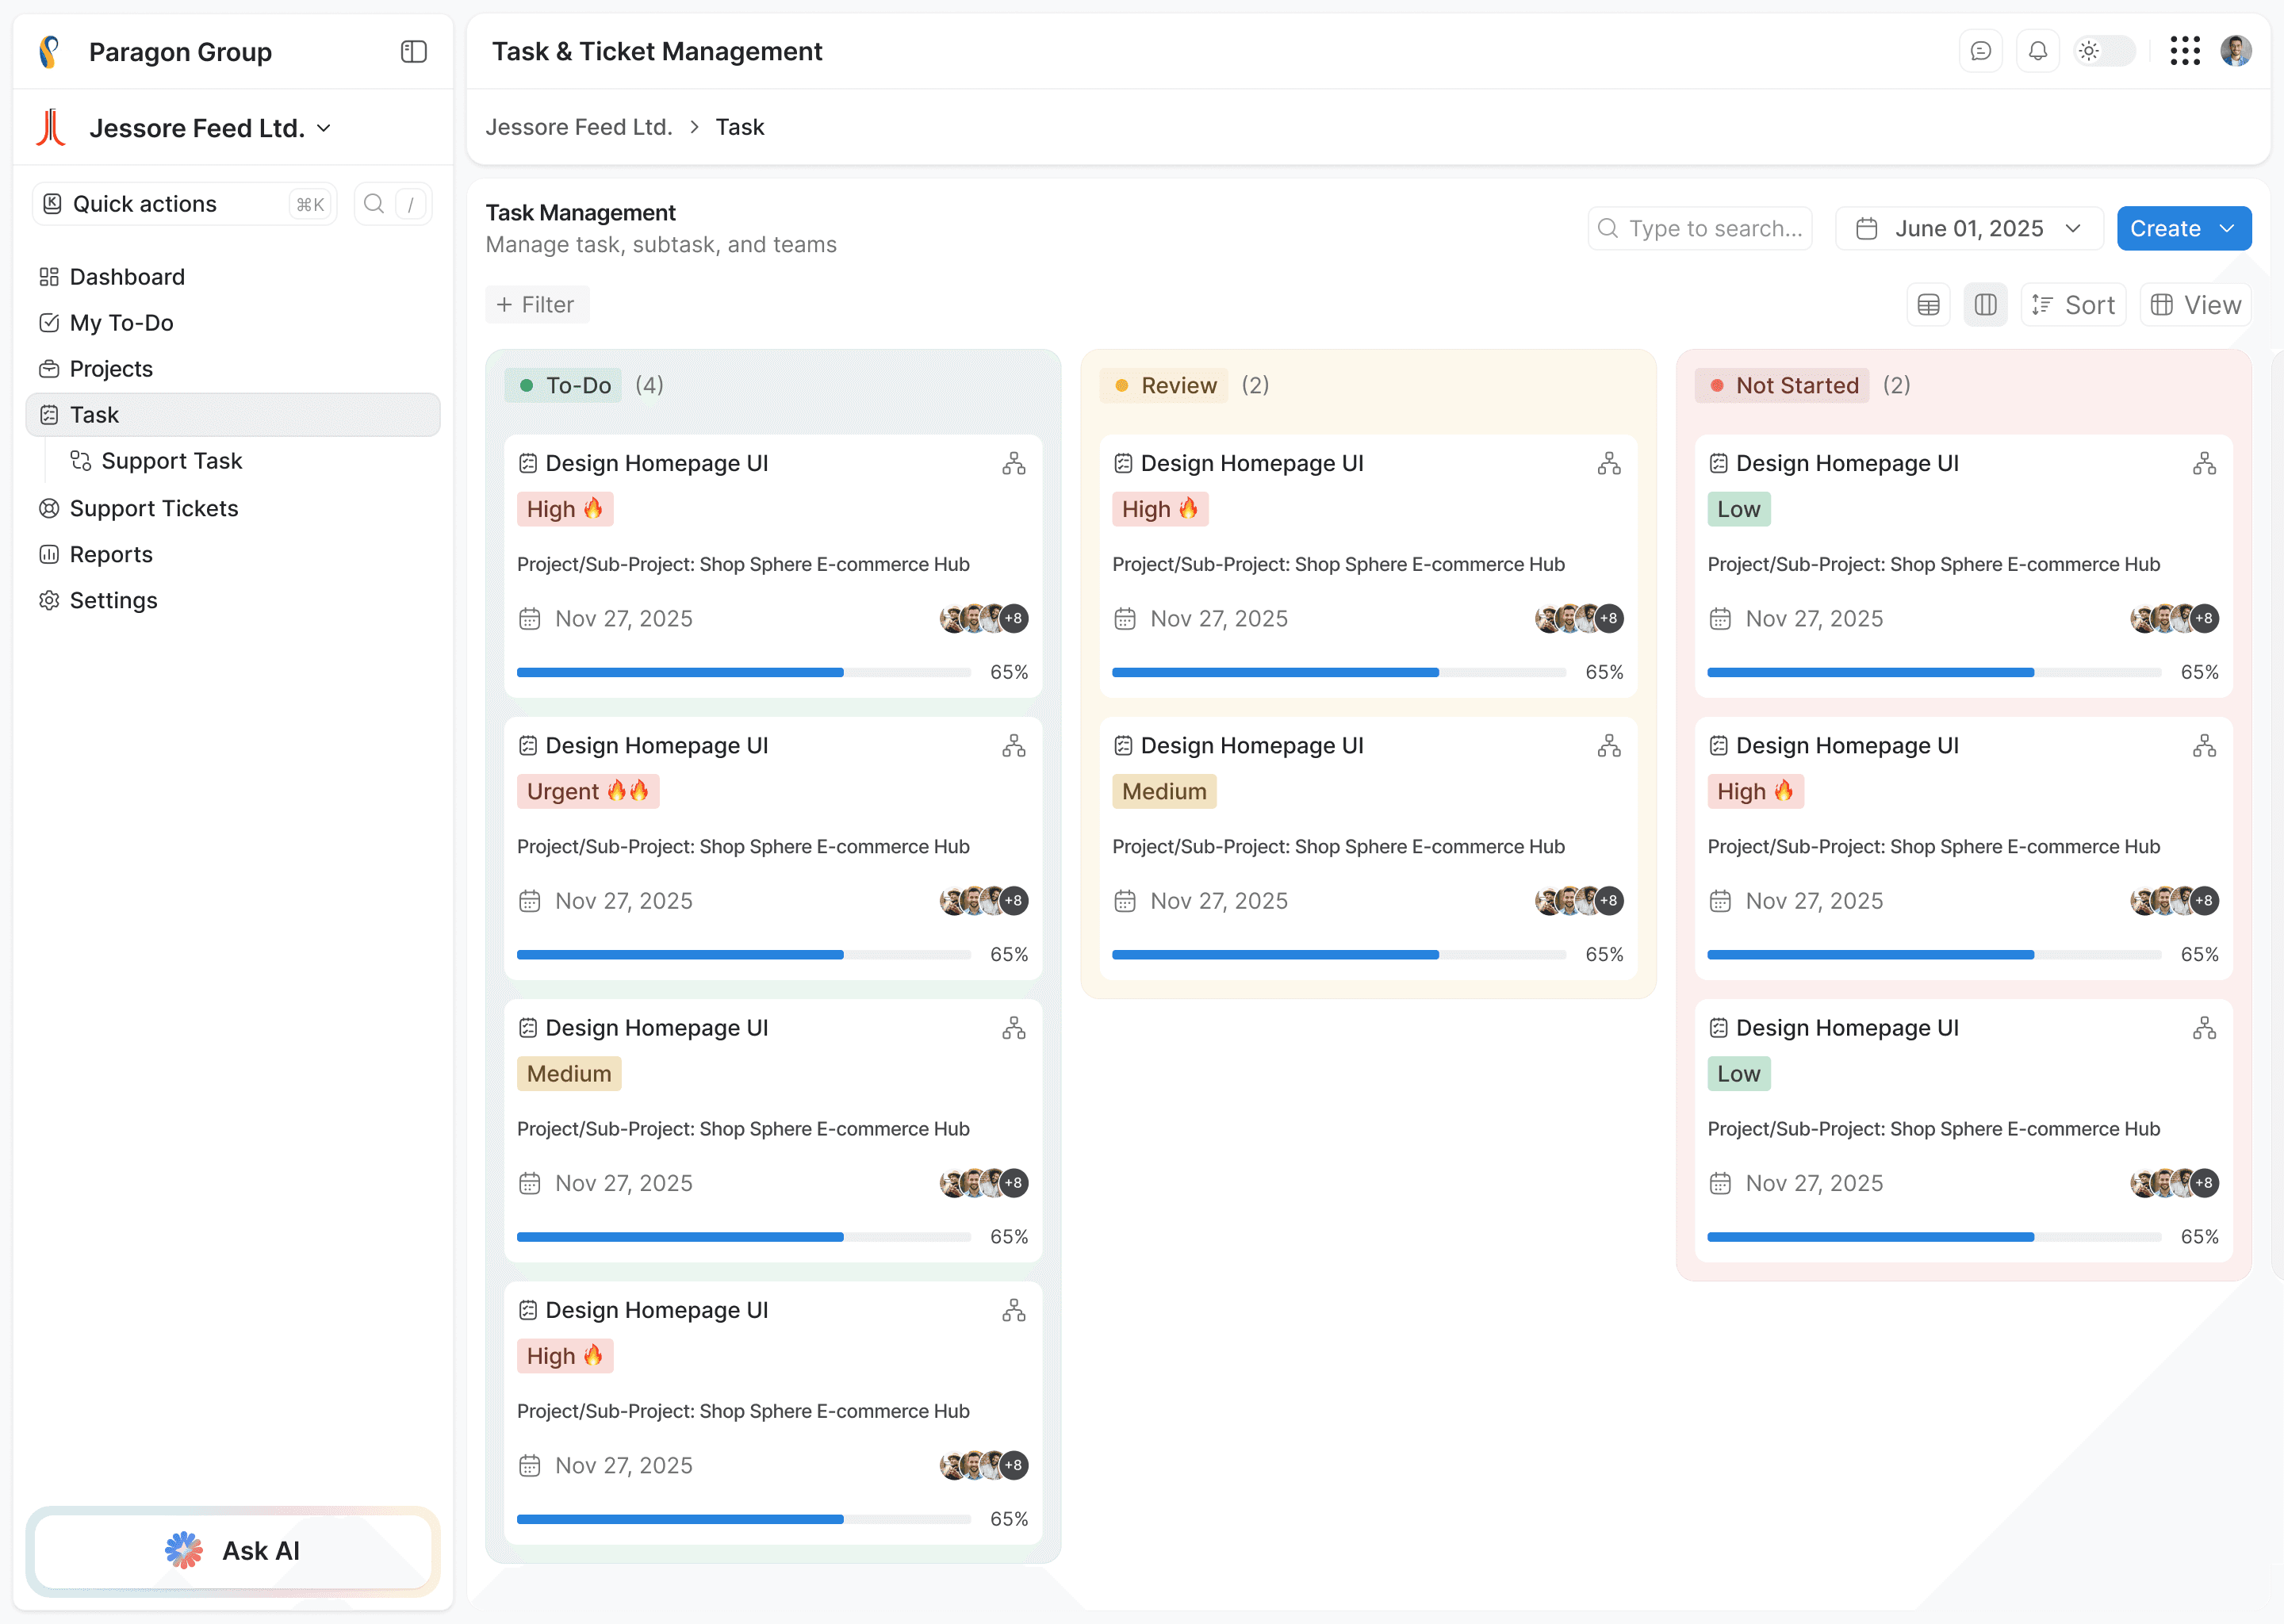Collapse the sidebar panel icon
Screen dimensions: 2284x1624
(x=413, y=52)
